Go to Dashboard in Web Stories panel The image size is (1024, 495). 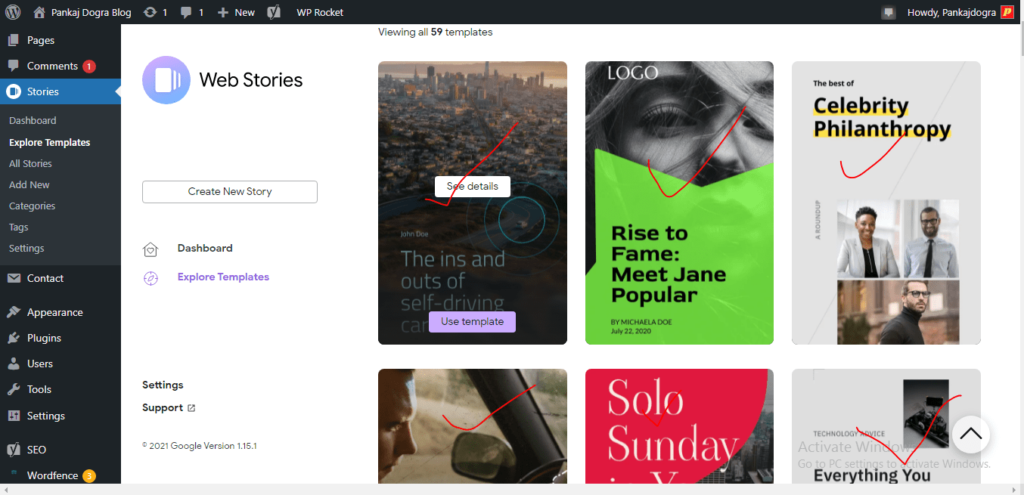point(205,248)
